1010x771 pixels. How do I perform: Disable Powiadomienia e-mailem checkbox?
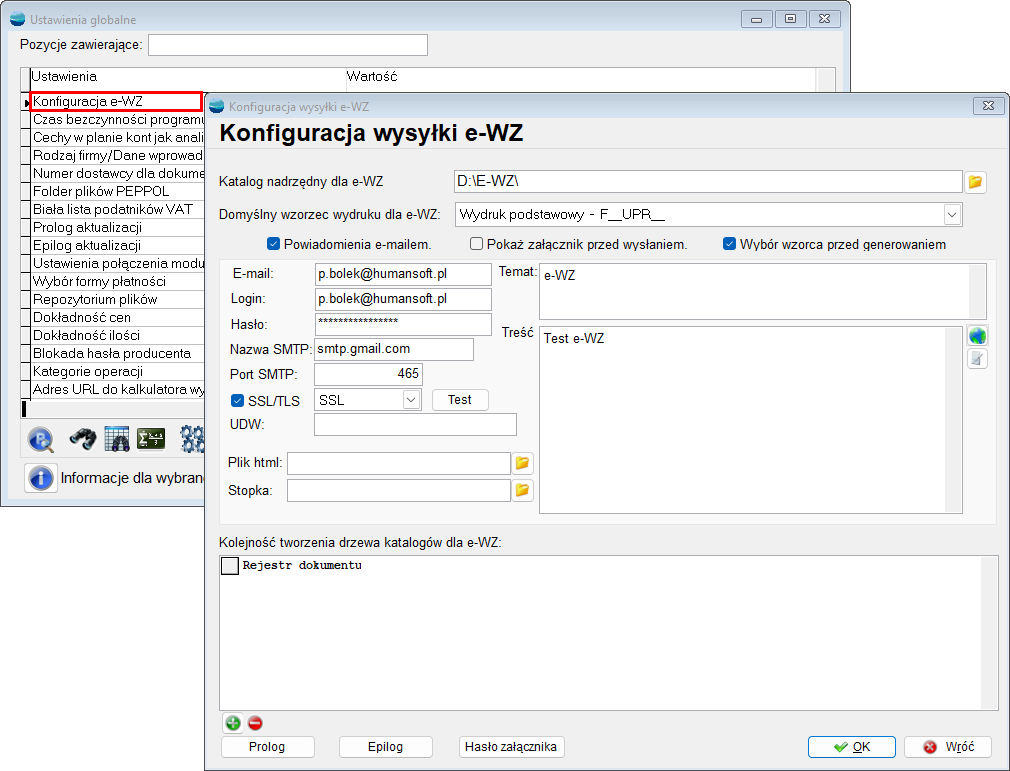click(273, 244)
